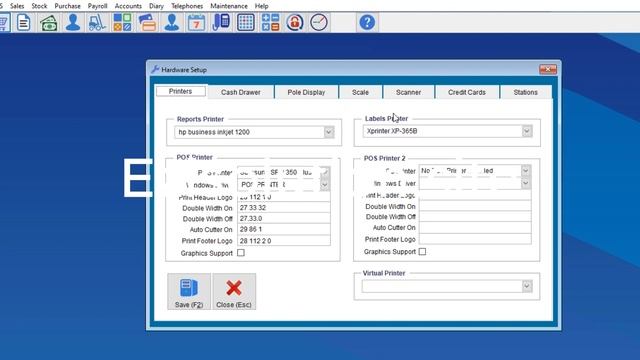Click the red padlock toolbar icon

click(295, 22)
